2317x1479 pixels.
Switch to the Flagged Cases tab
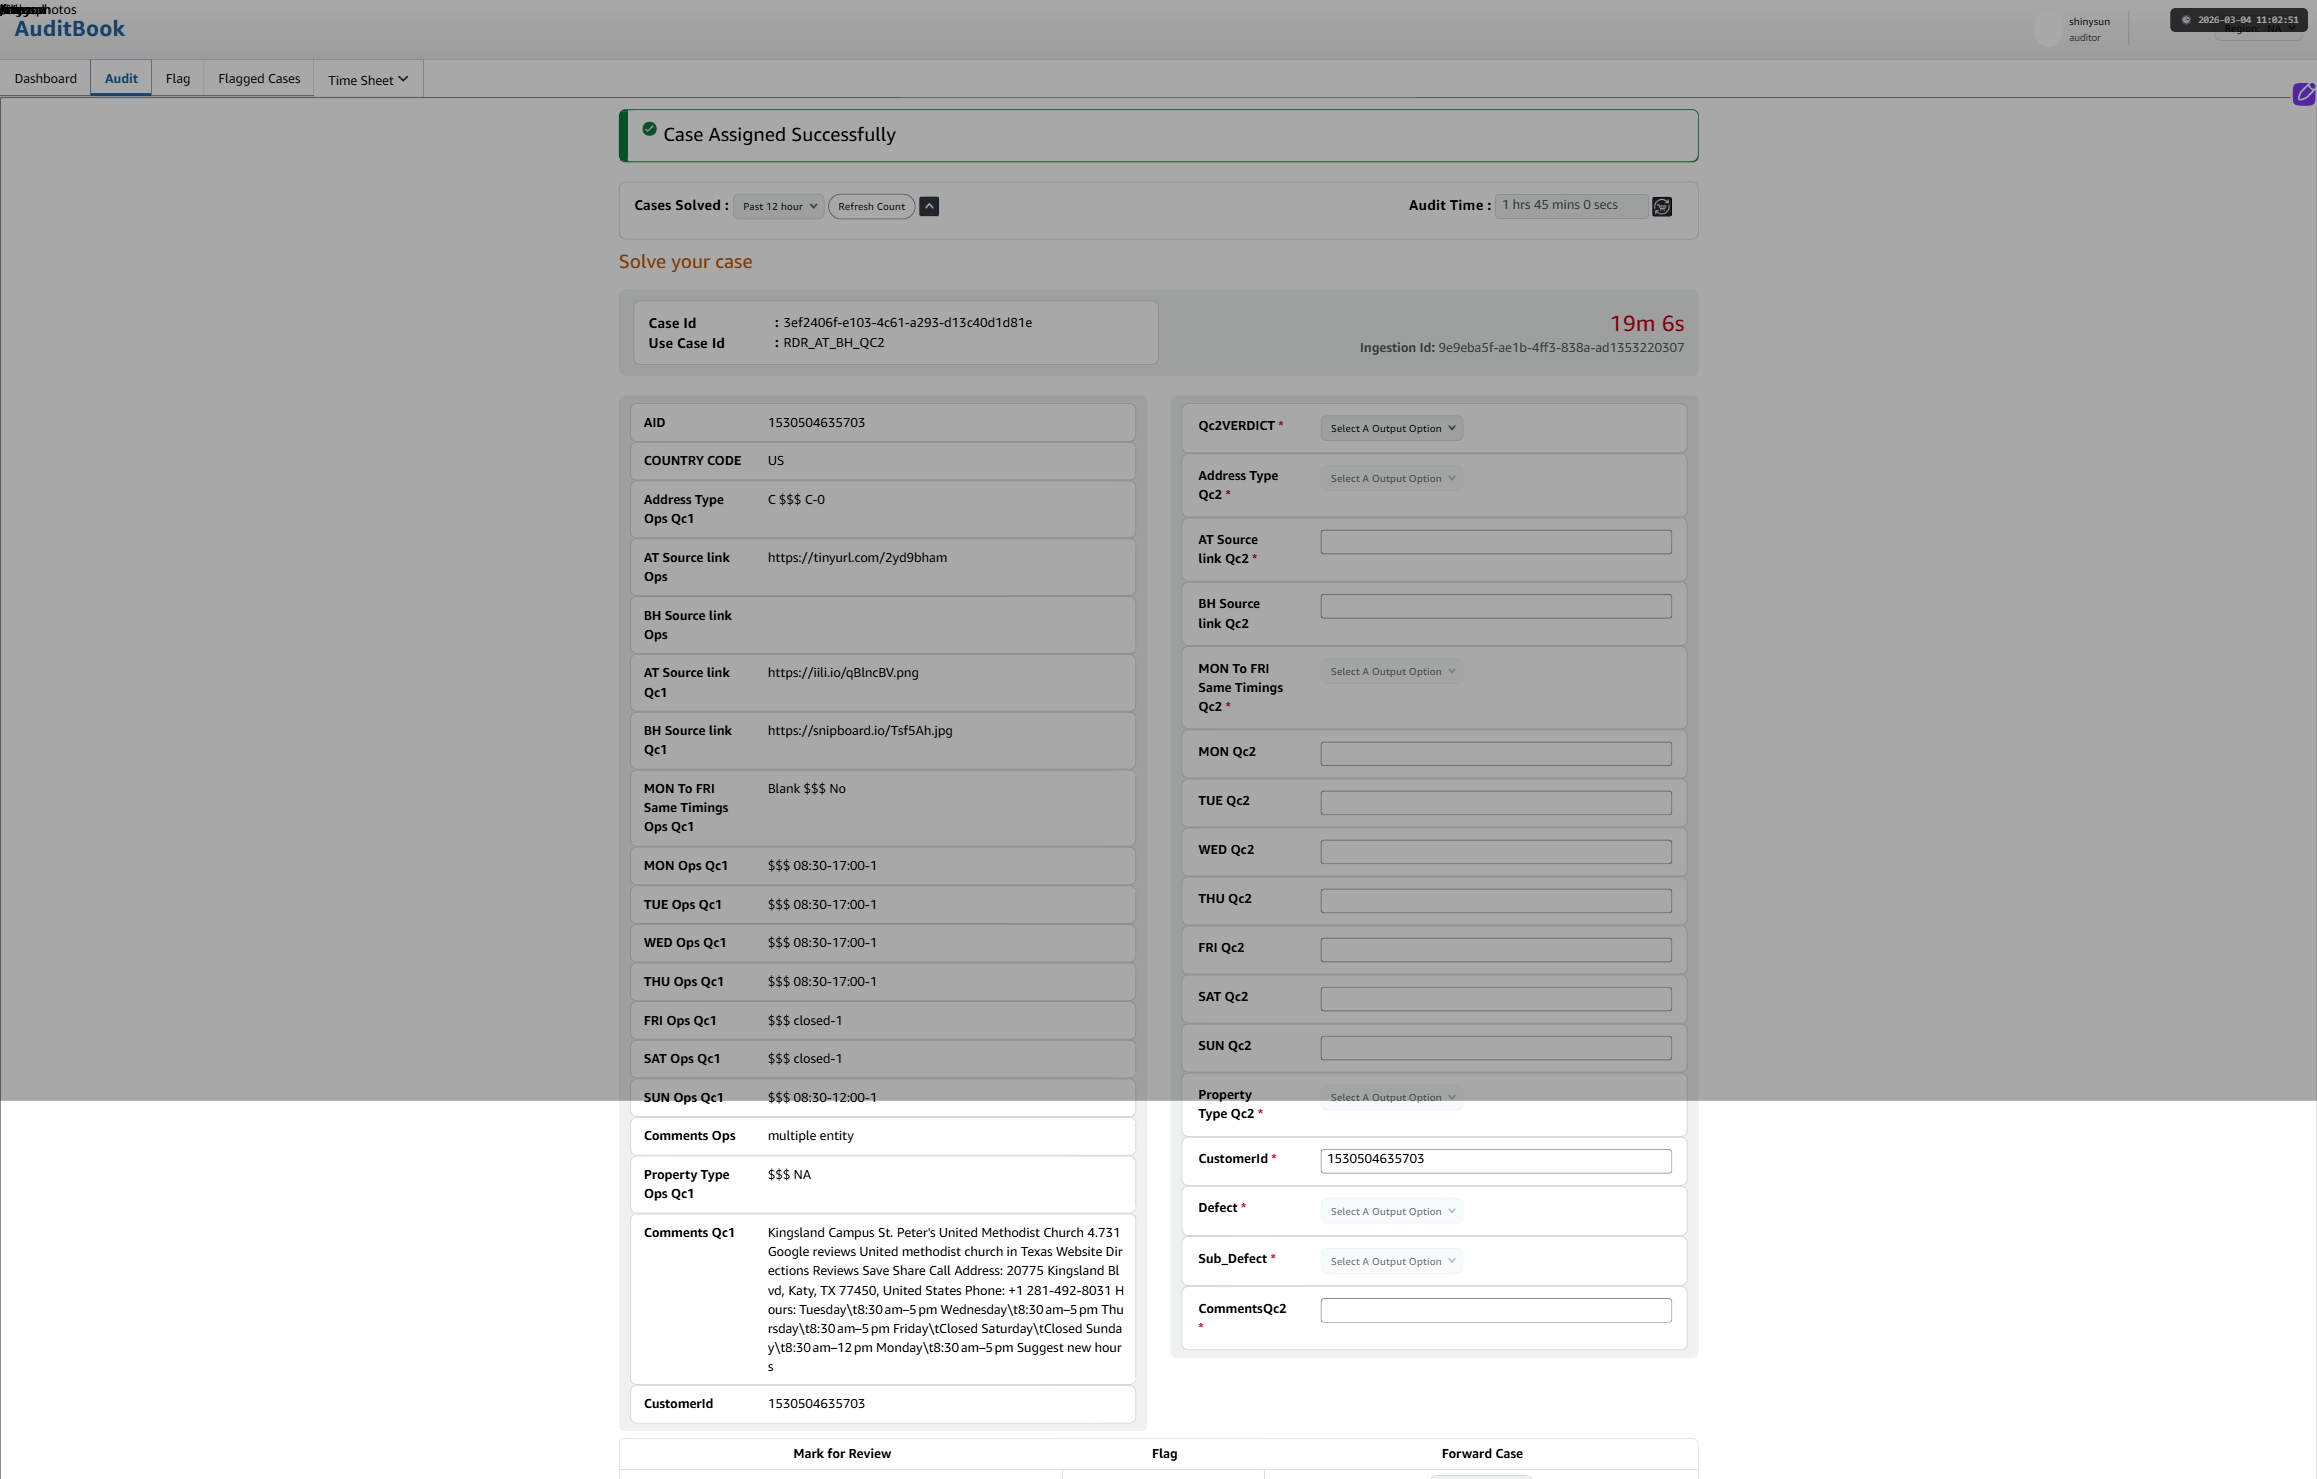coord(259,78)
